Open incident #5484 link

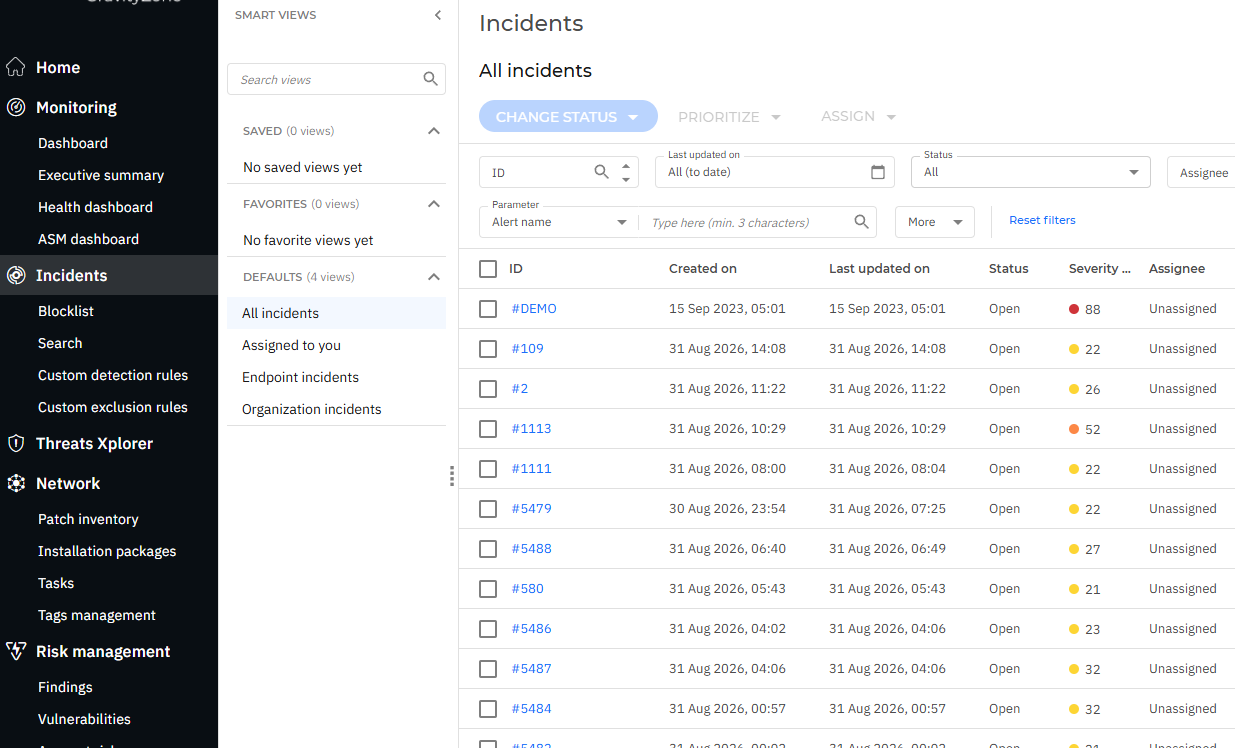531,709
